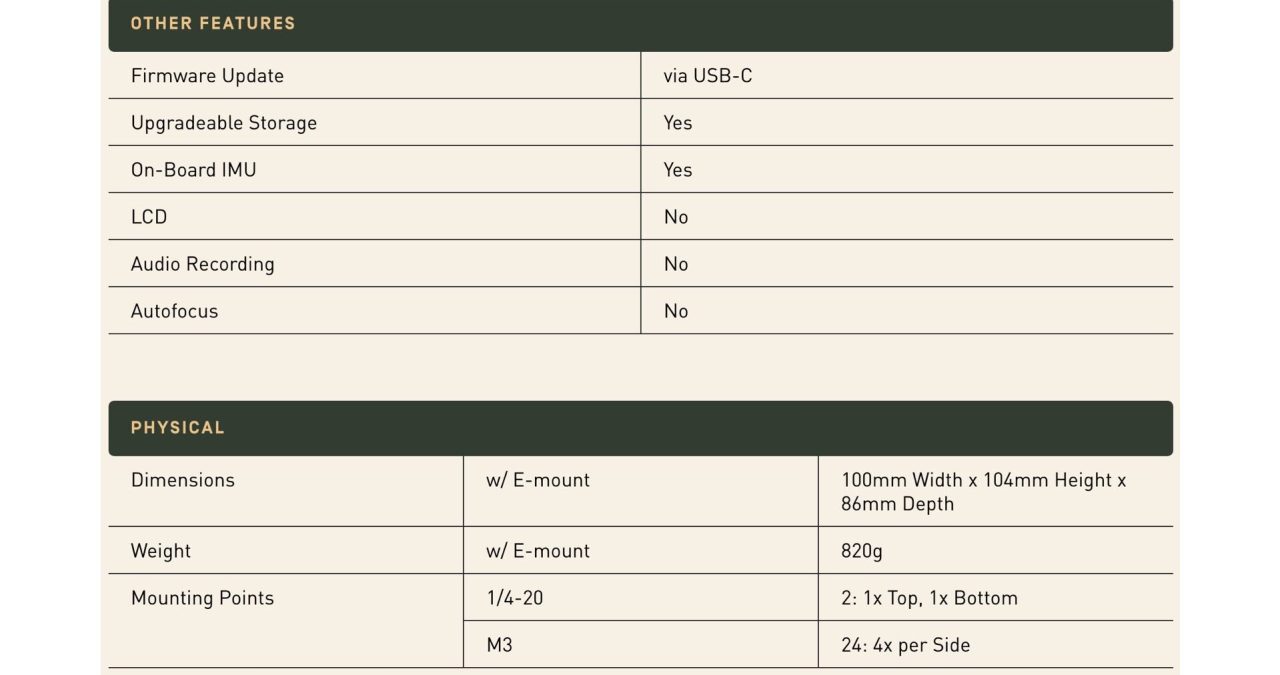Click the 100mm Width x 104mm Height dimensions value
The height and width of the screenshot is (675, 1280).
[x=984, y=492]
